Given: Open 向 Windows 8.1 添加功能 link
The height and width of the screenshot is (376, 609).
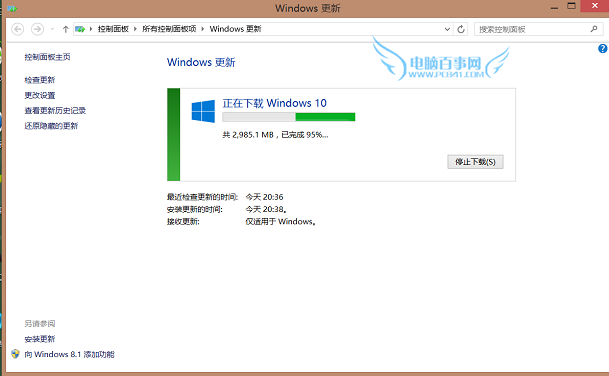Looking at the screenshot, I should pos(70,354).
